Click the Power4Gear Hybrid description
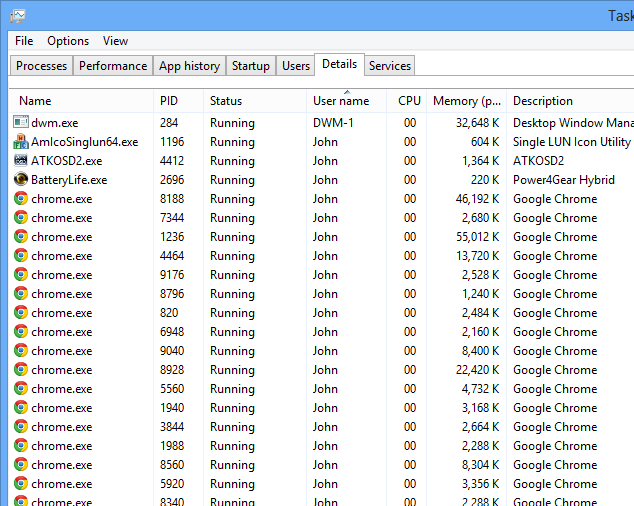634x506 pixels. 564,180
